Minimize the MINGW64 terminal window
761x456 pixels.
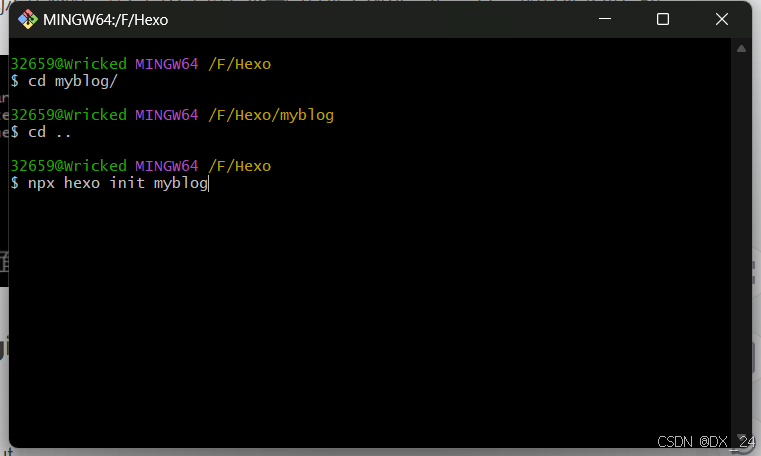coord(605,19)
